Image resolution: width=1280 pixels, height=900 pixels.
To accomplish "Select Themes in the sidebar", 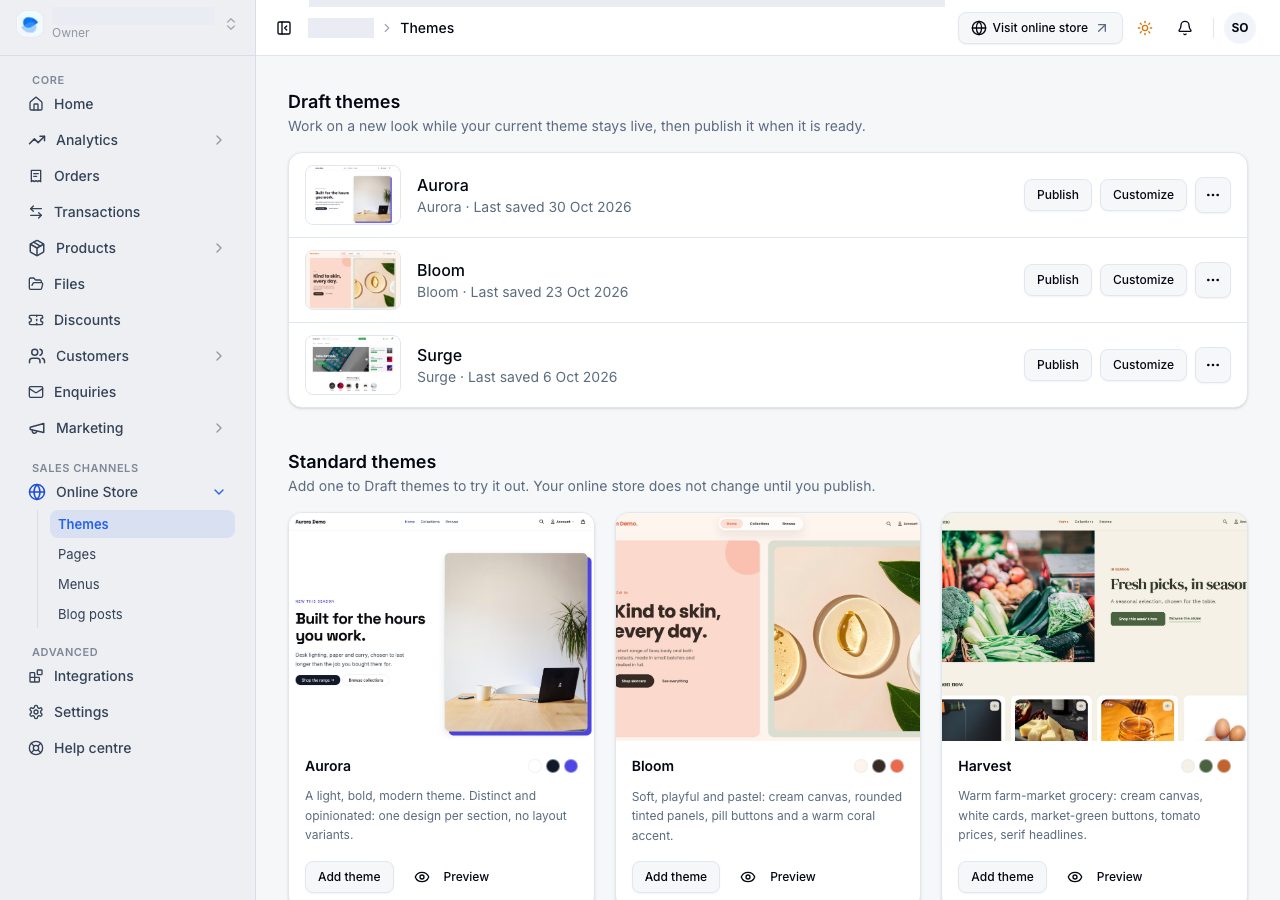I will click(142, 524).
